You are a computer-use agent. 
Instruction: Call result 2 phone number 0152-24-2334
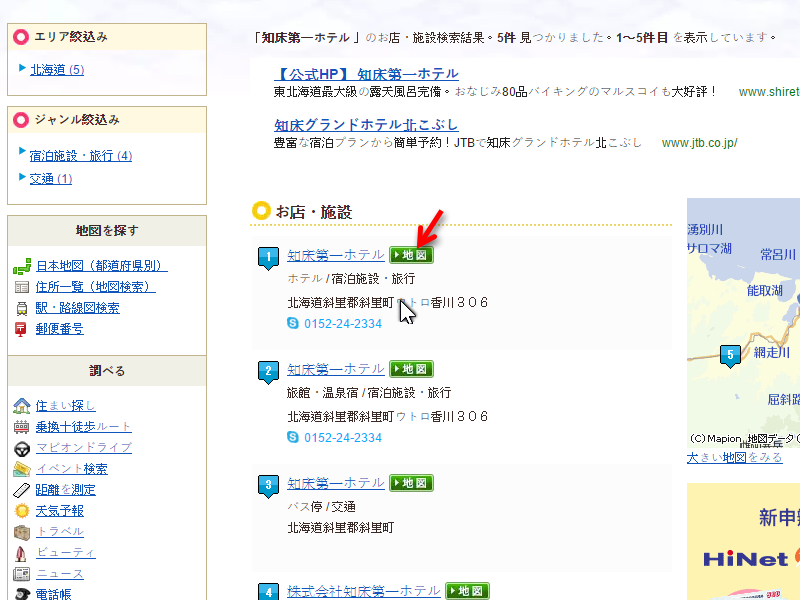point(343,437)
